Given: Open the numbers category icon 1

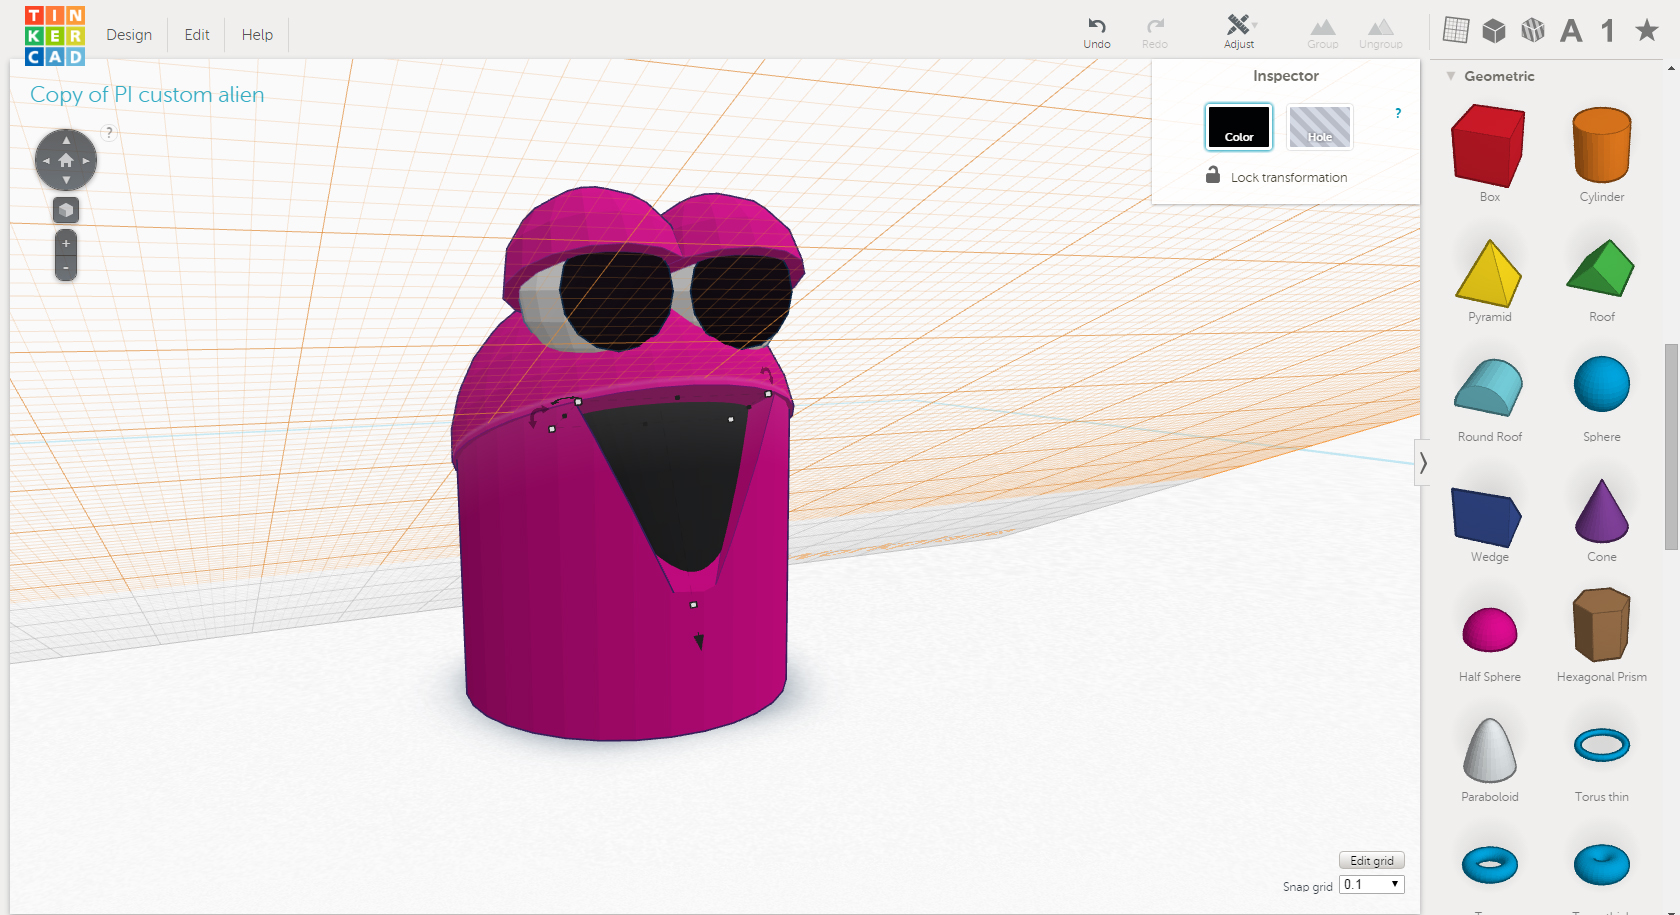Looking at the screenshot, I should click(1608, 31).
